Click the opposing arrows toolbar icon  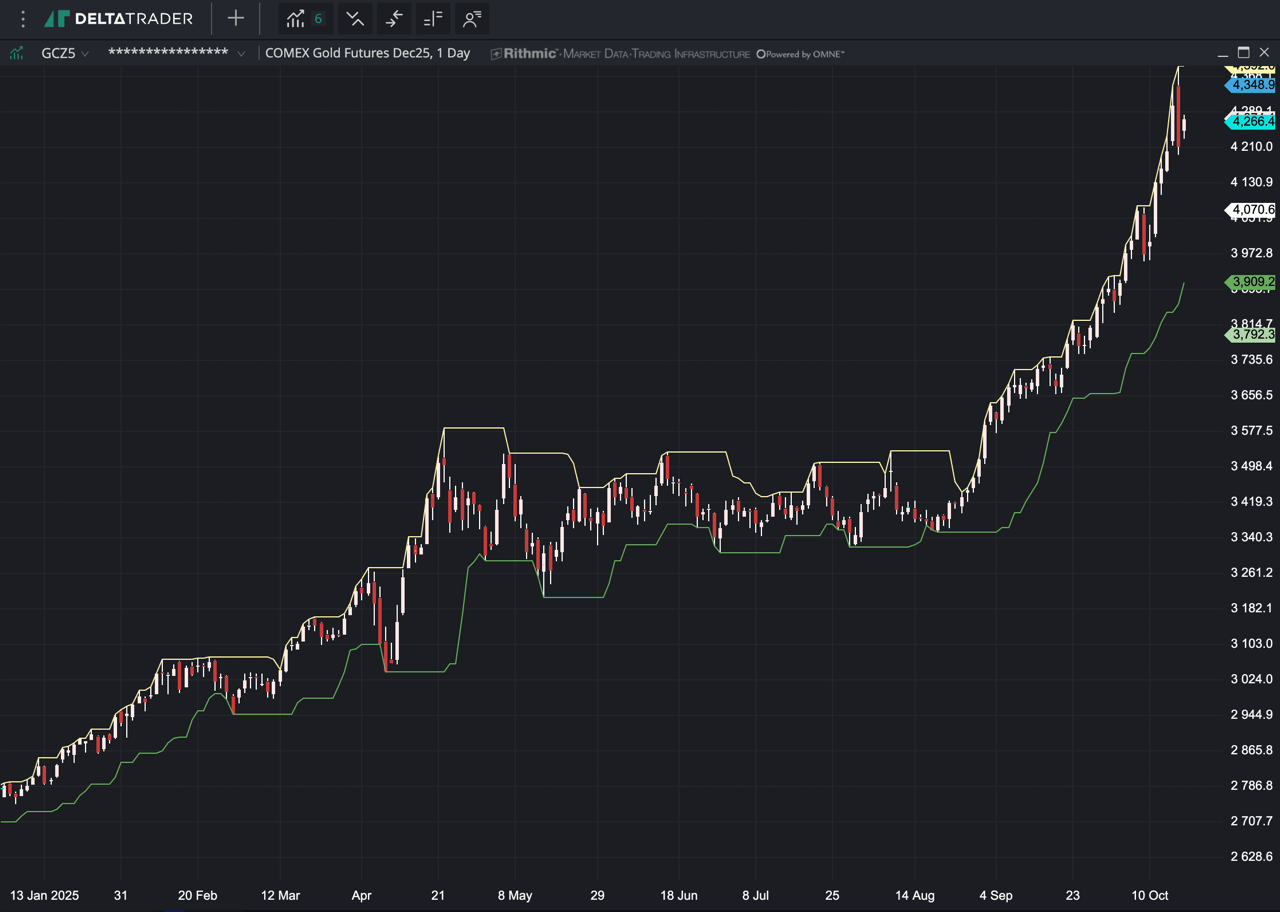coord(394,19)
